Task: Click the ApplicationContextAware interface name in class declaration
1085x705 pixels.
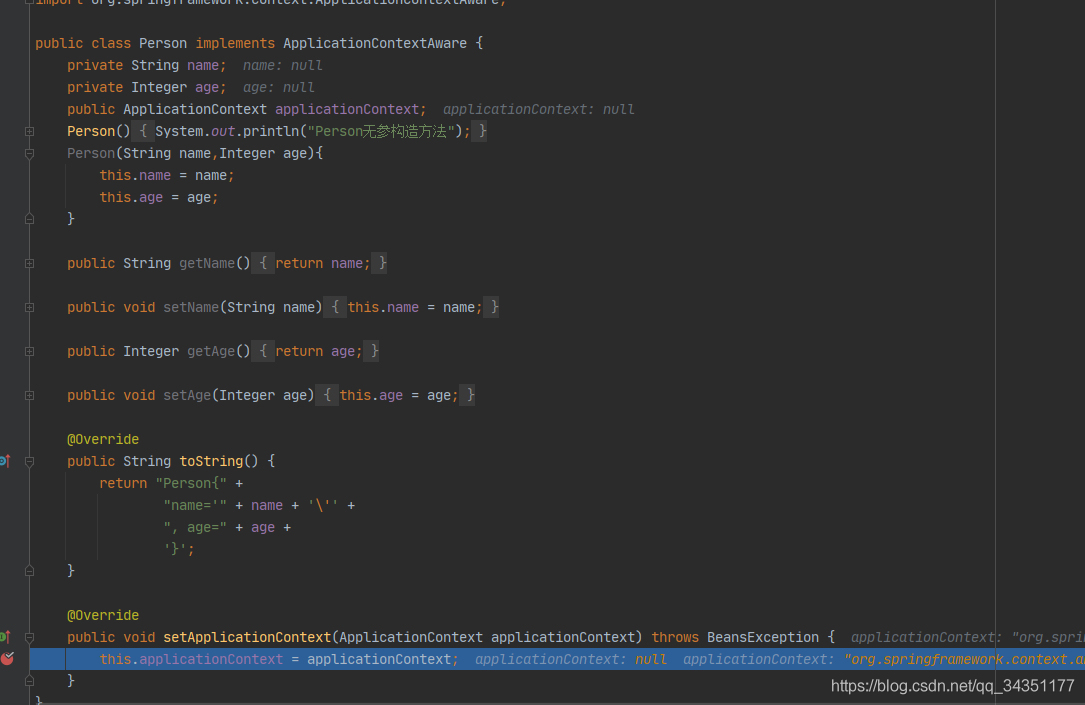Action: click(x=375, y=43)
